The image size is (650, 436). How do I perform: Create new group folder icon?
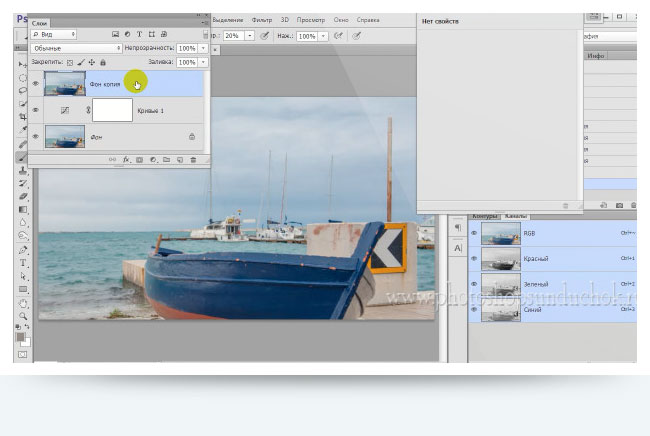(x=167, y=160)
